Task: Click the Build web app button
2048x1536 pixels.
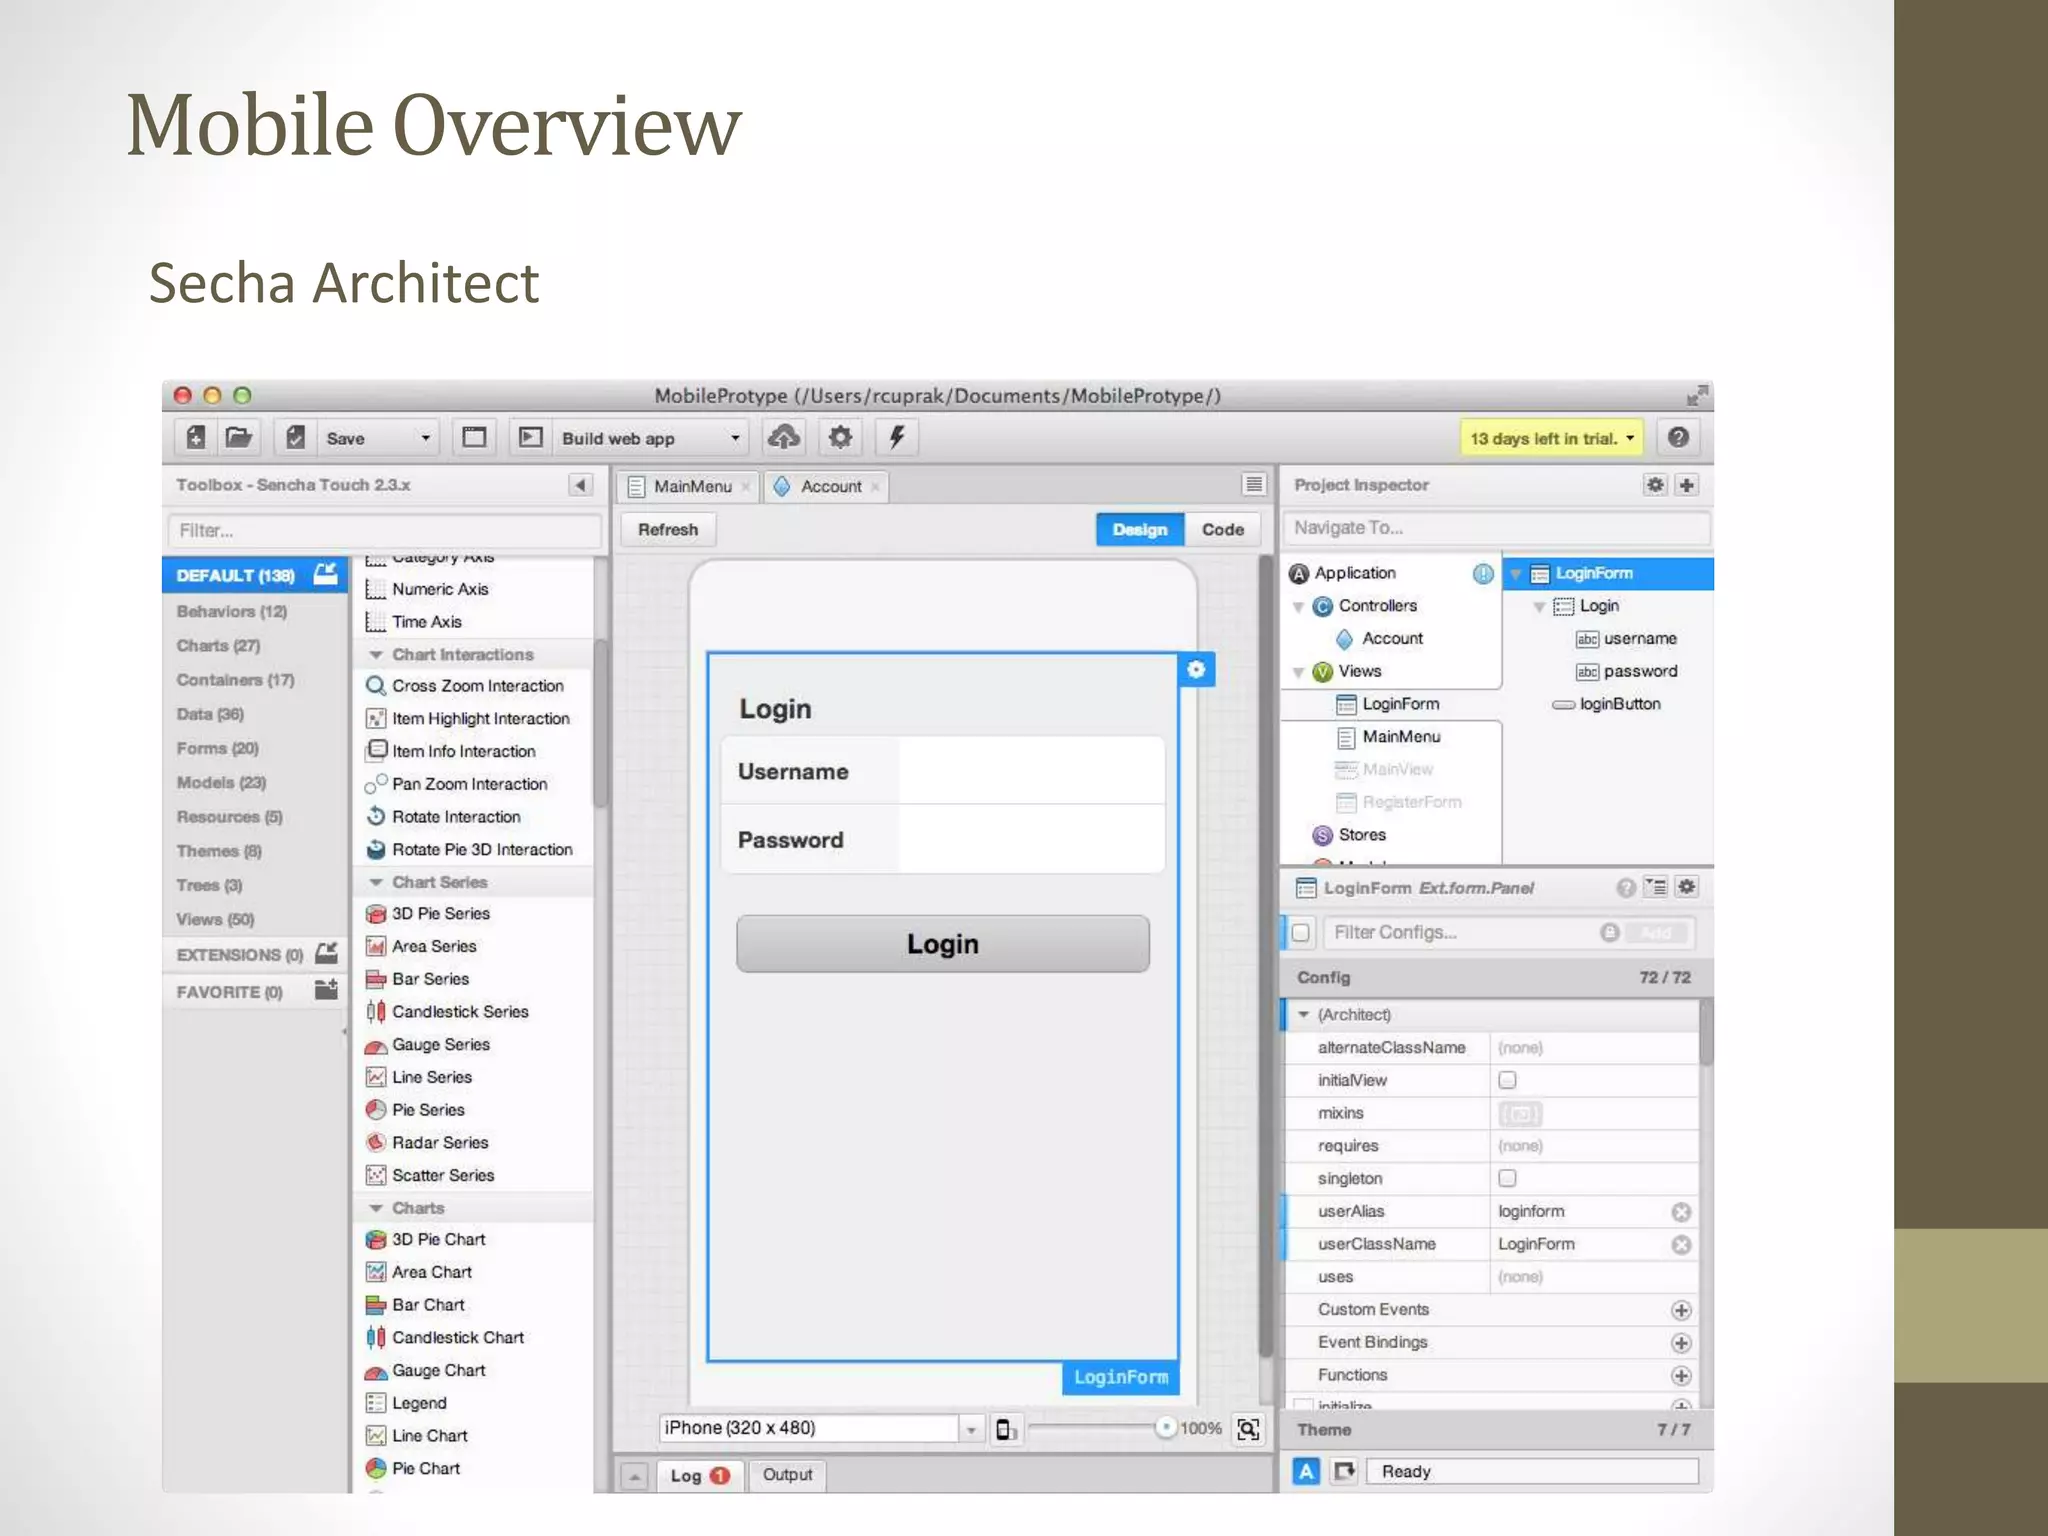Action: tap(617, 438)
